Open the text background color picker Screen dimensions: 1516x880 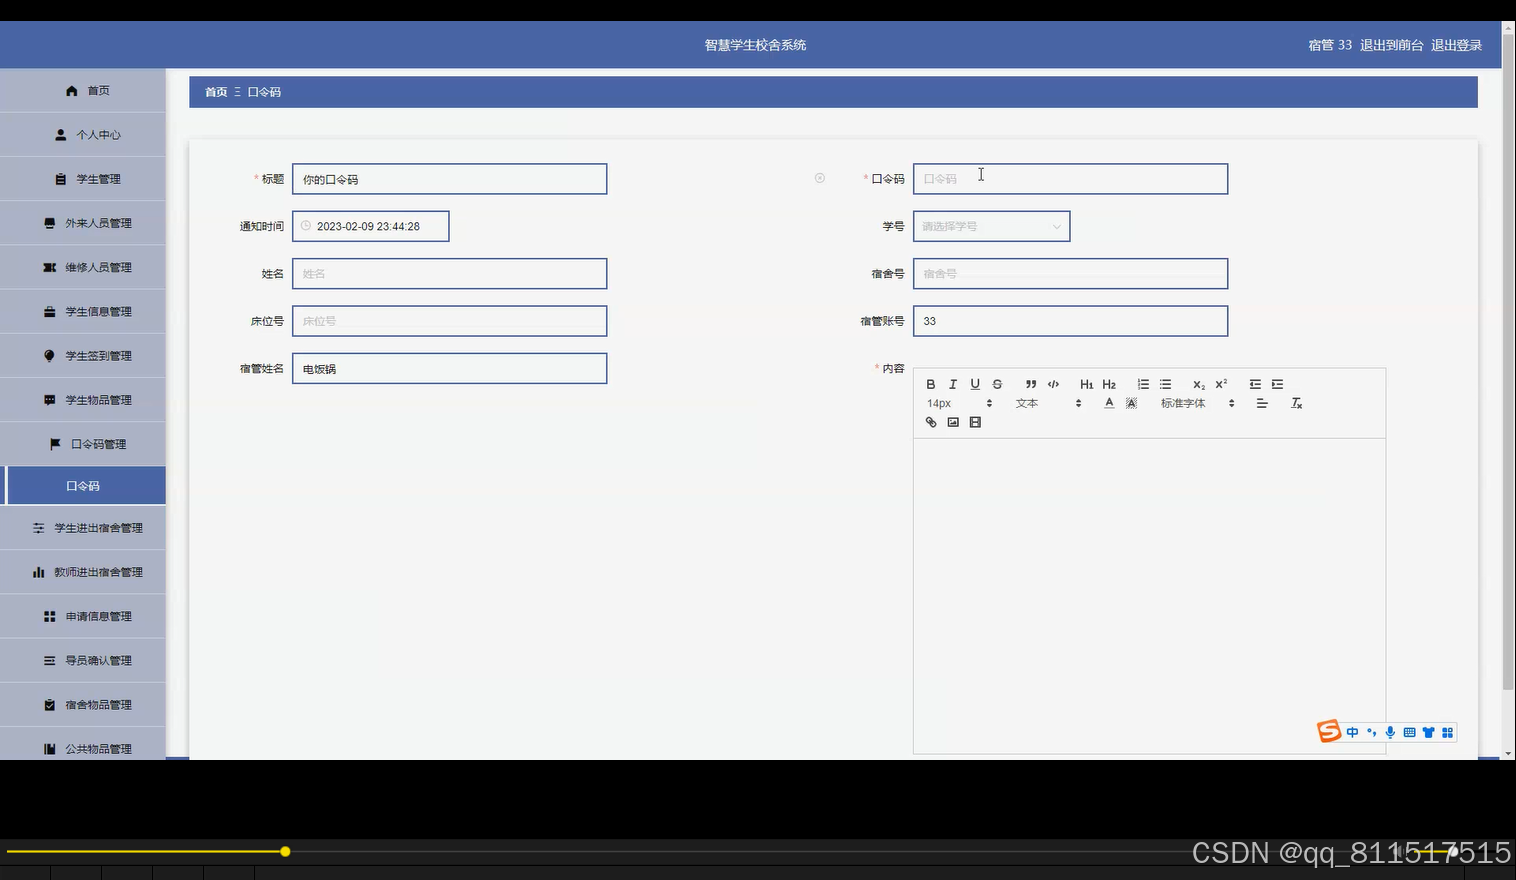click(1131, 403)
